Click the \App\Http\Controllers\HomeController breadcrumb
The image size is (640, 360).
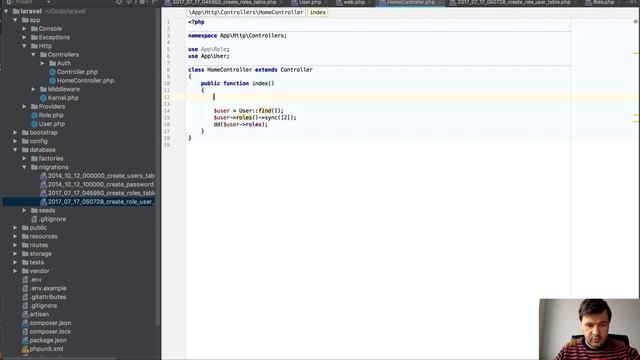coord(246,12)
